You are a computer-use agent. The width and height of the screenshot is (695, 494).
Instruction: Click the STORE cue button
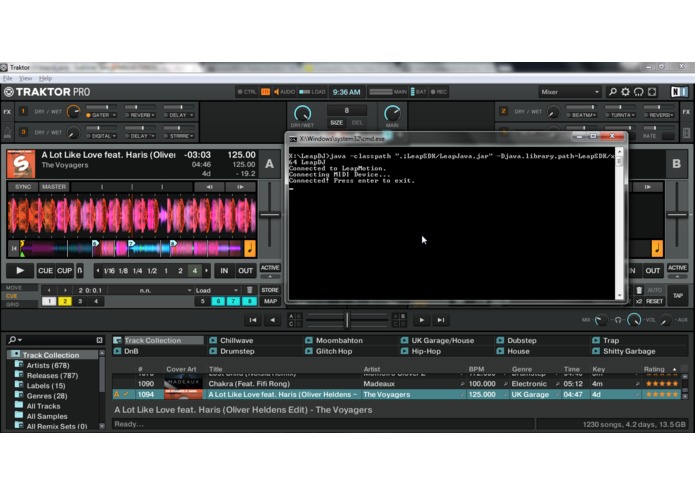point(270,290)
